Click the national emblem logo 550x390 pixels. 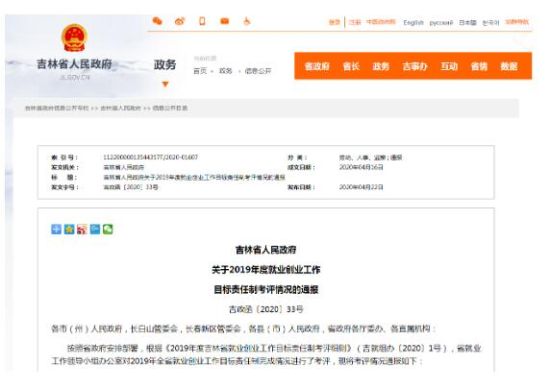click(x=74, y=38)
